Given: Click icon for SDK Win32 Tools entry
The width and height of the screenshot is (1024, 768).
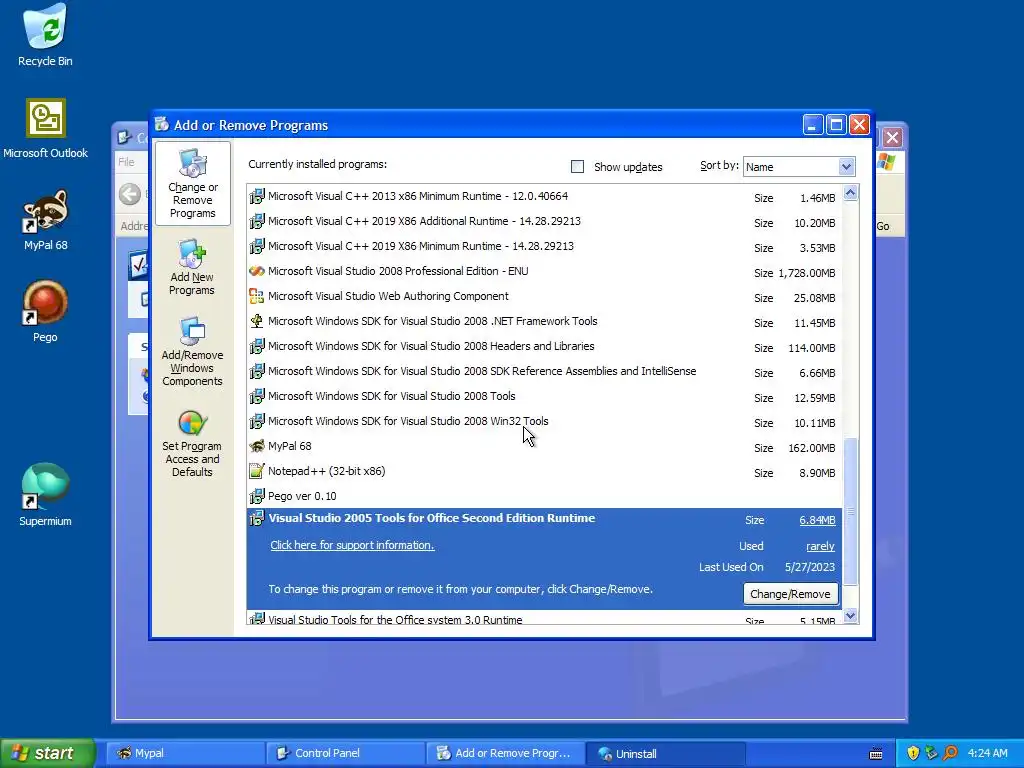Looking at the screenshot, I should coord(257,421).
